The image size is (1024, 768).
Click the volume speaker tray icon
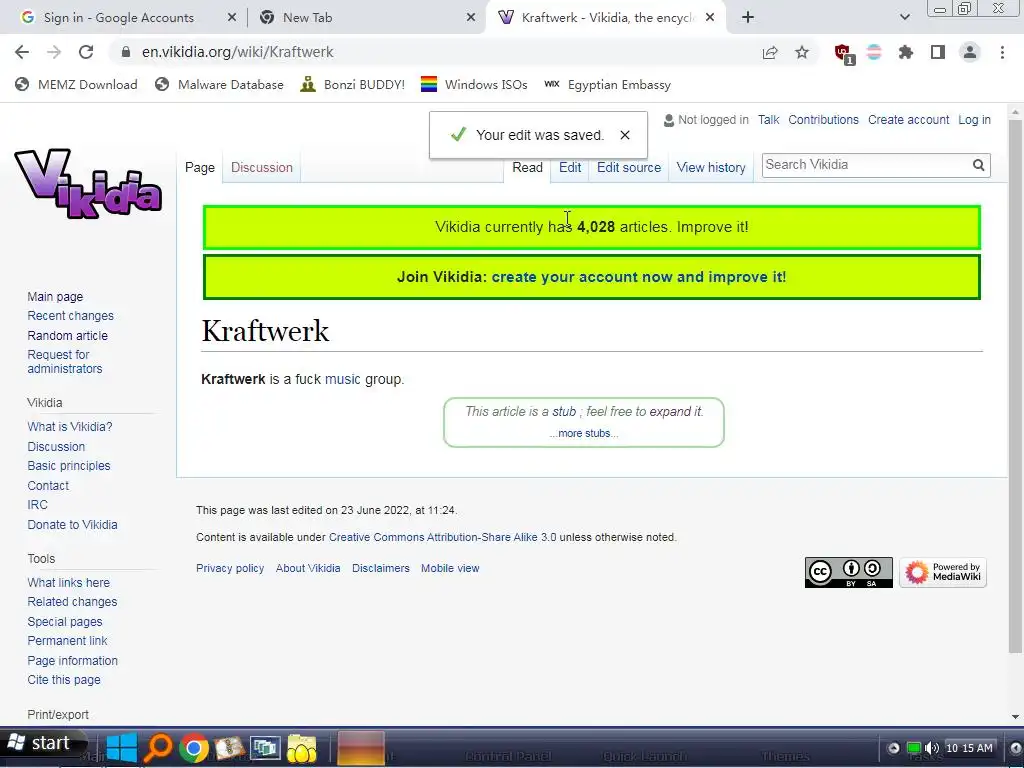(x=932, y=748)
